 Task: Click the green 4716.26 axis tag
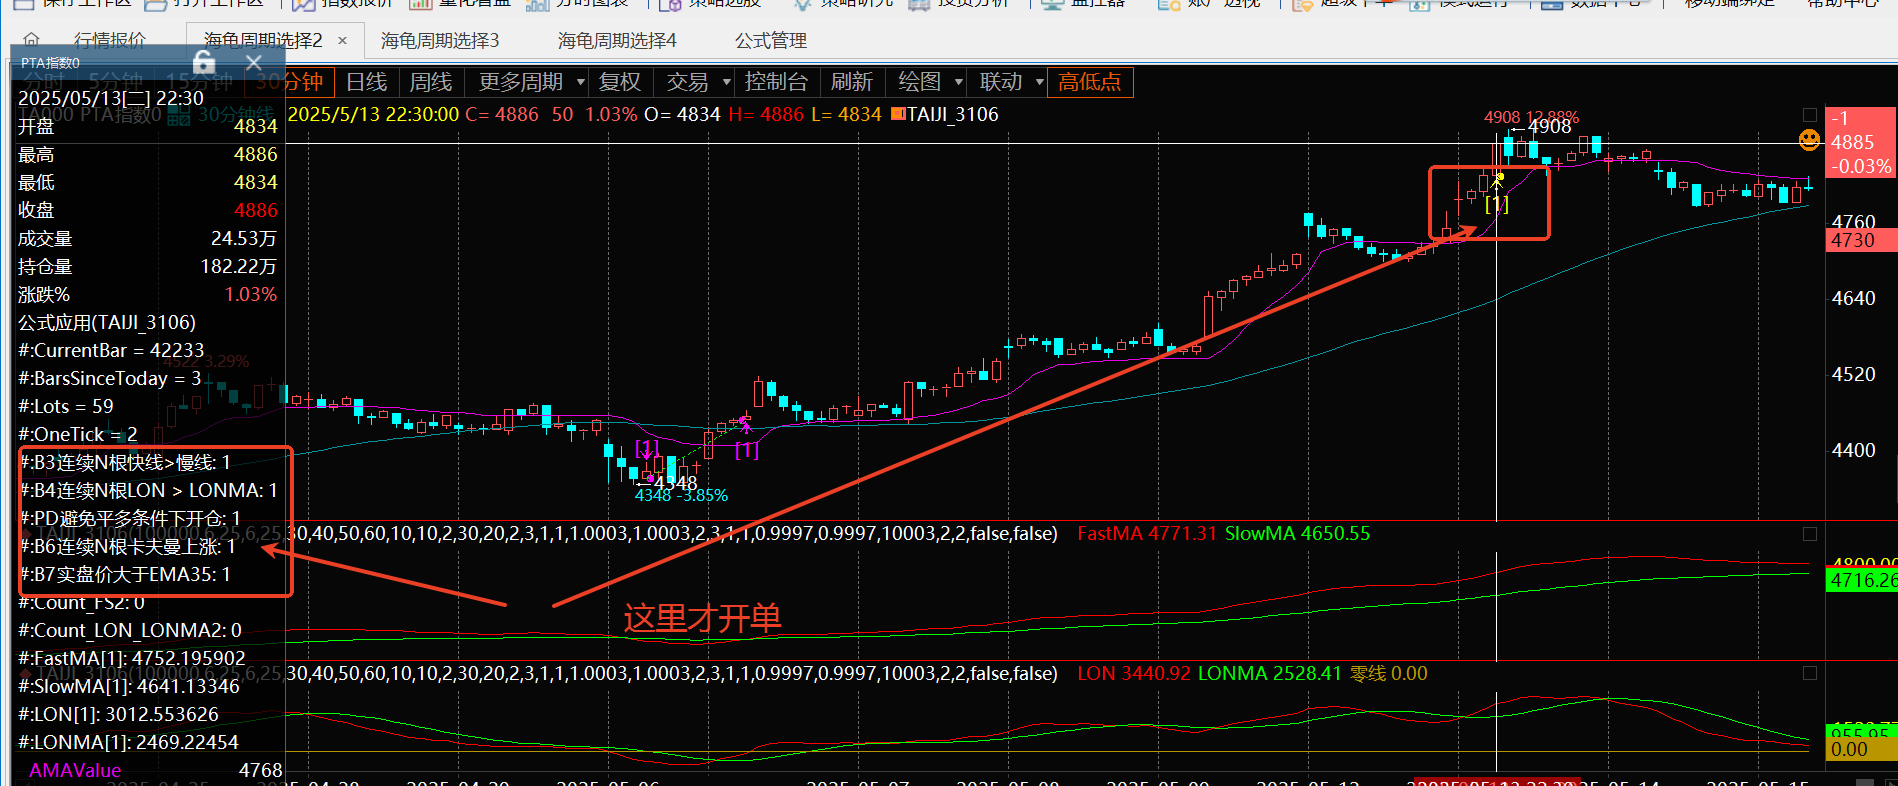pyautogui.click(x=1862, y=580)
